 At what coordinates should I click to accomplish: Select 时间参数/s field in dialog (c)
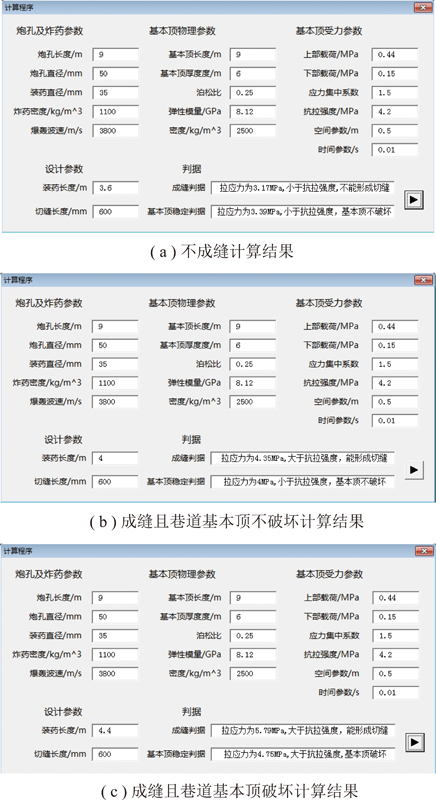coord(396,693)
